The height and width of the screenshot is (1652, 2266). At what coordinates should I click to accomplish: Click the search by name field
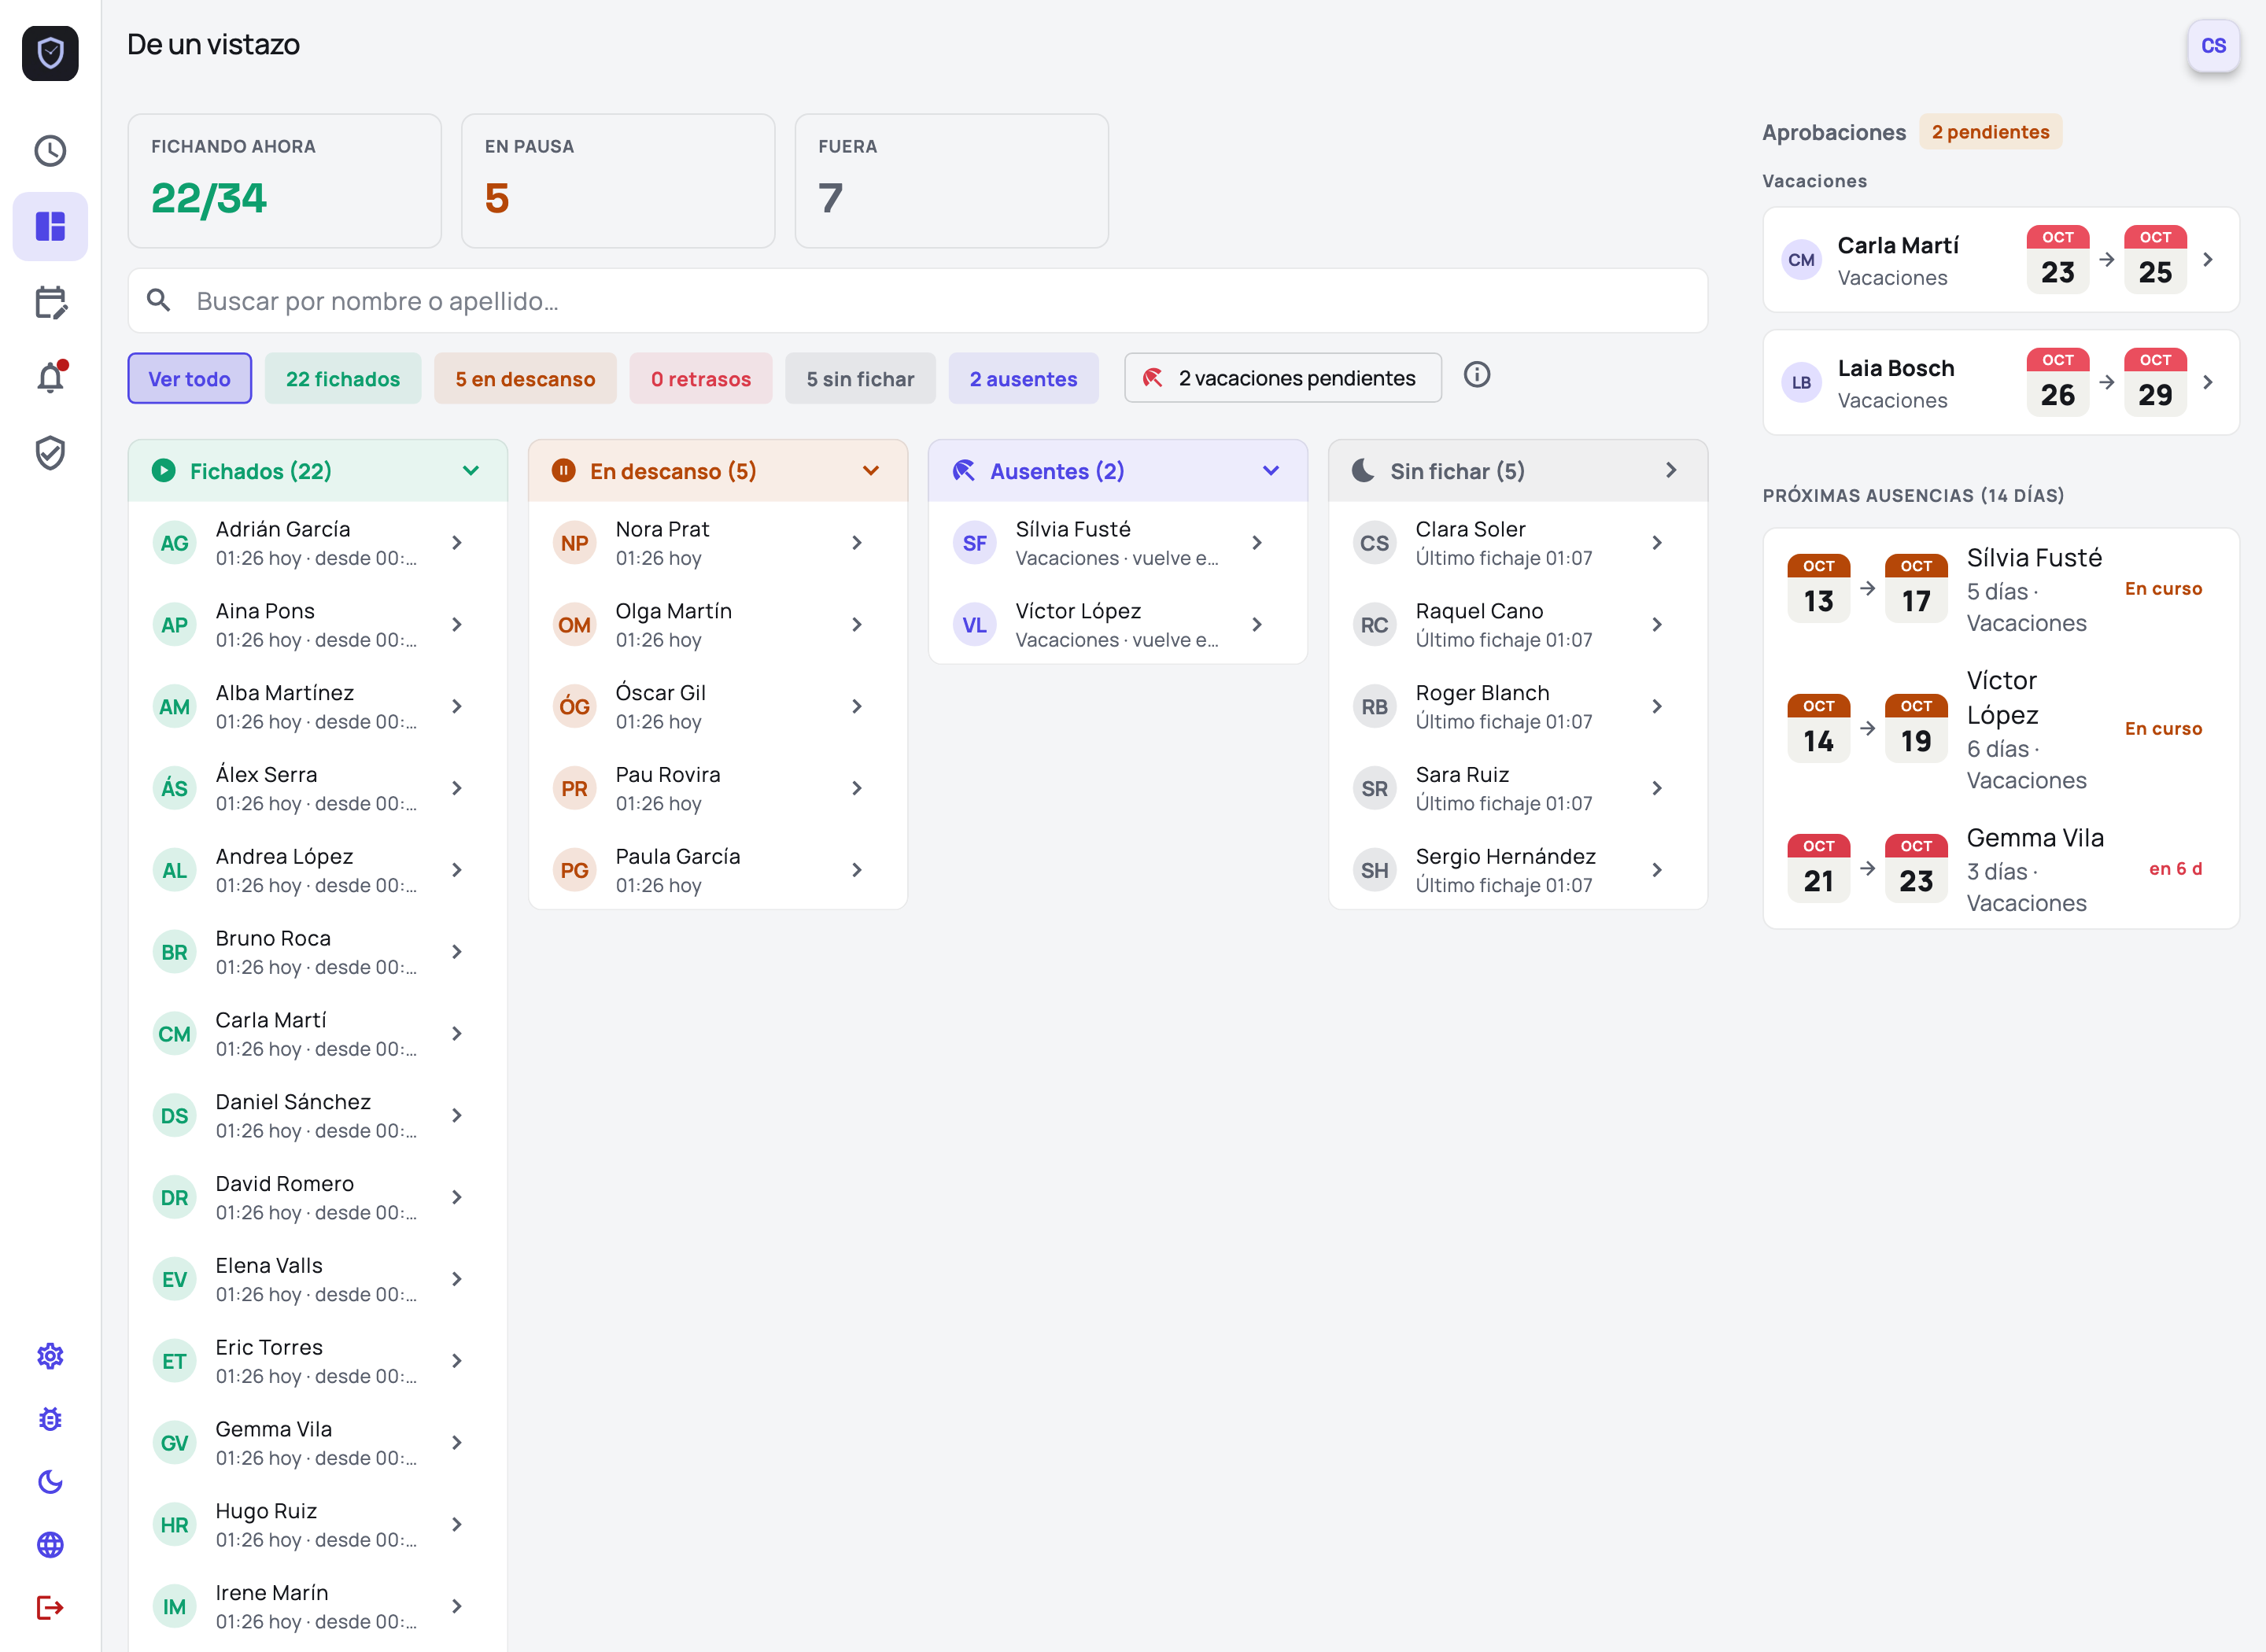[917, 300]
